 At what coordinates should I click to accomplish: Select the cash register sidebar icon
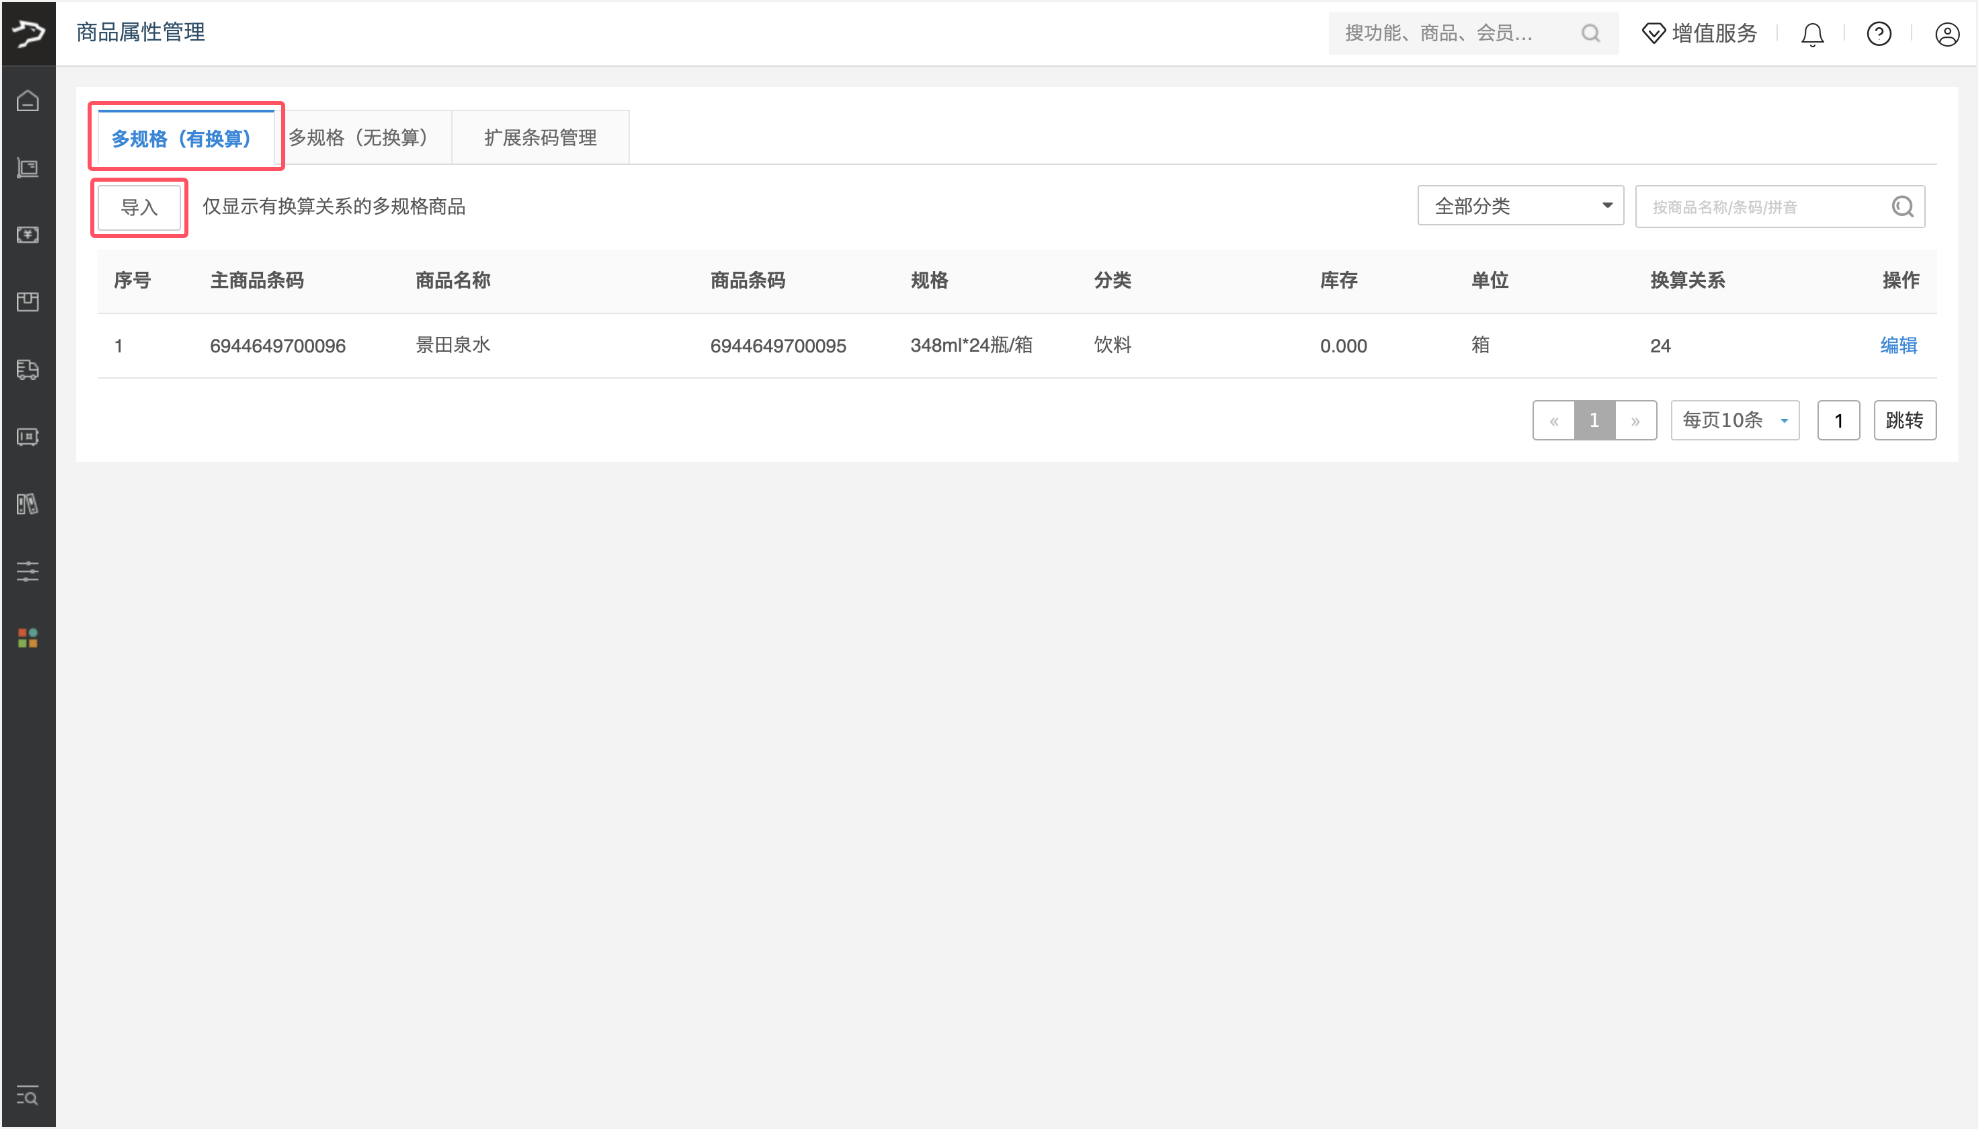(28, 167)
